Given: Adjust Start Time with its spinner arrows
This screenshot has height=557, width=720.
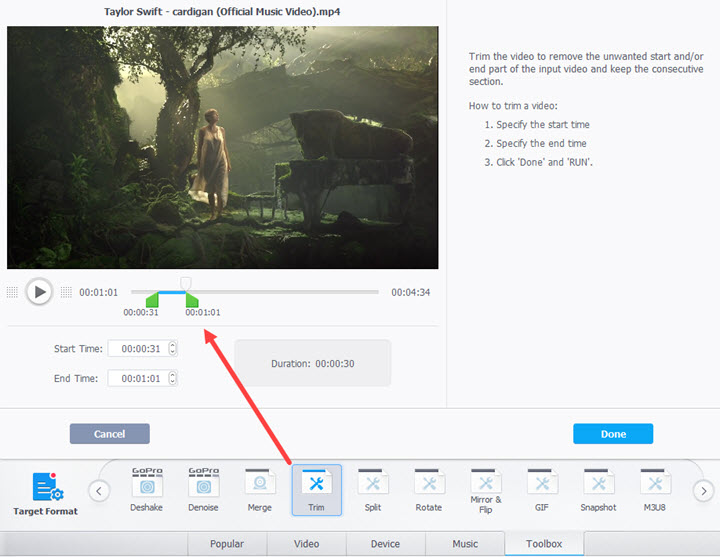Looking at the screenshot, I should [x=173, y=349].
